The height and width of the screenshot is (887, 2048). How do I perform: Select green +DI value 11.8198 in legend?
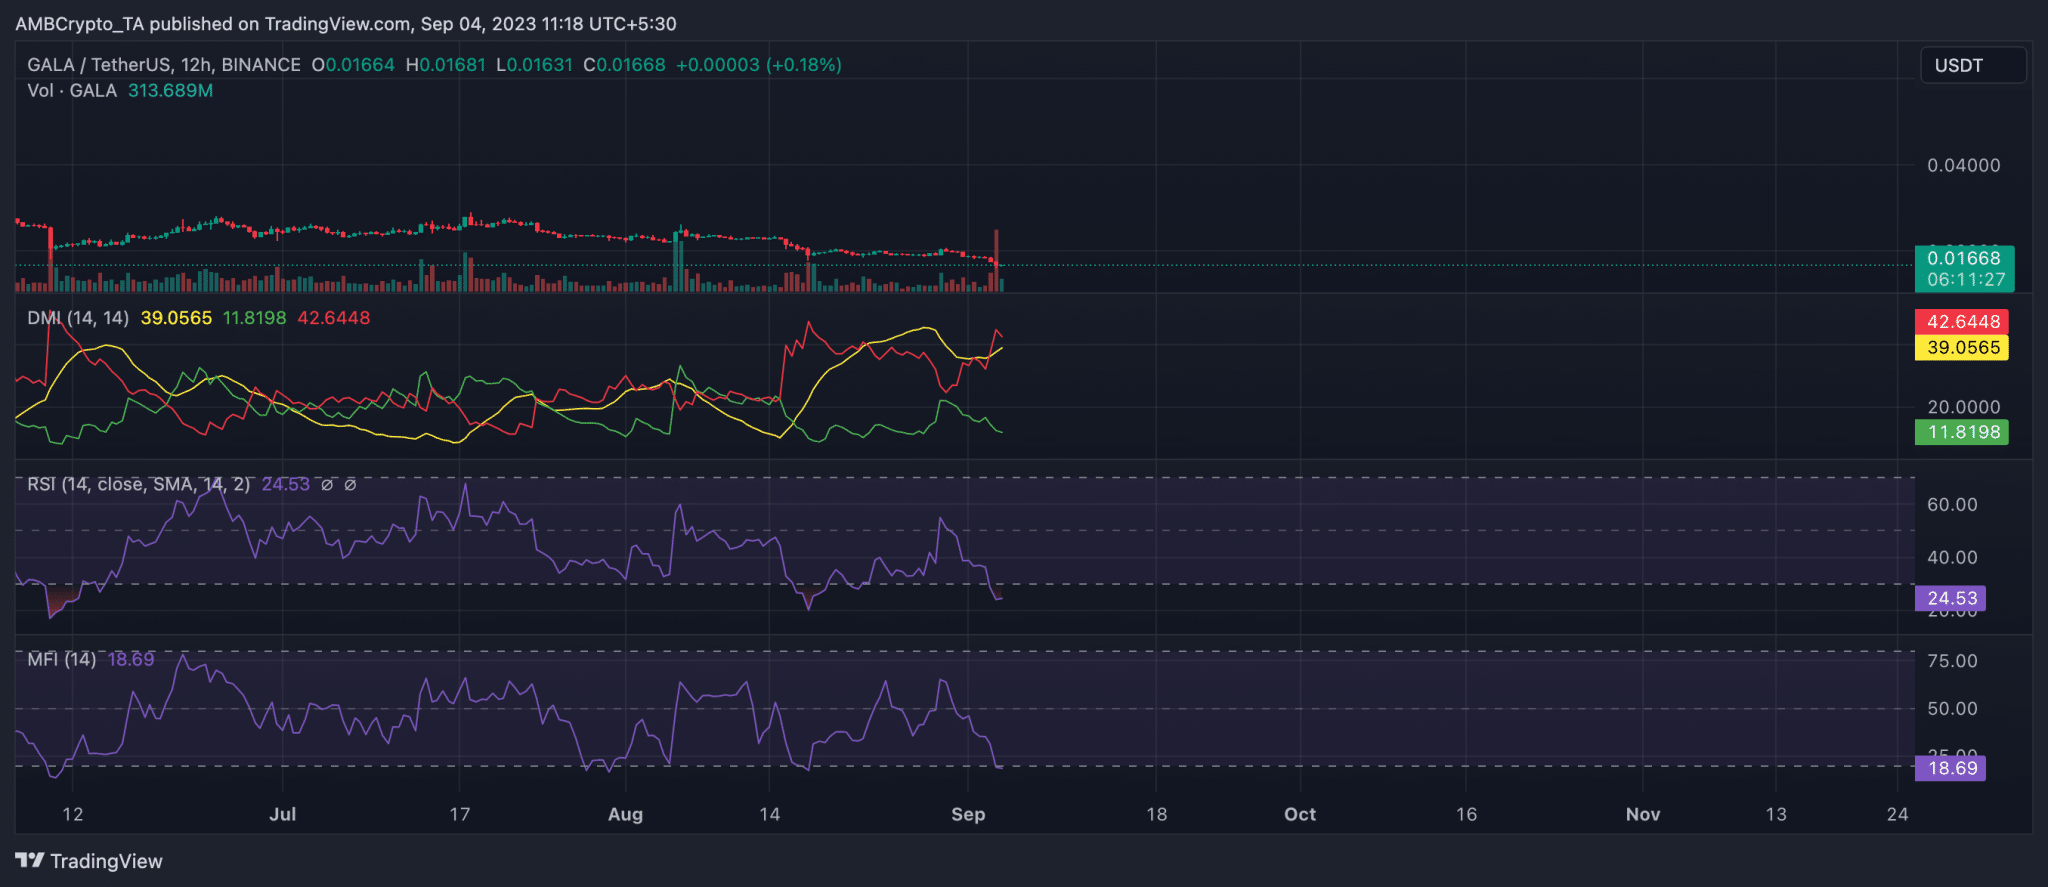click(254, 318)
